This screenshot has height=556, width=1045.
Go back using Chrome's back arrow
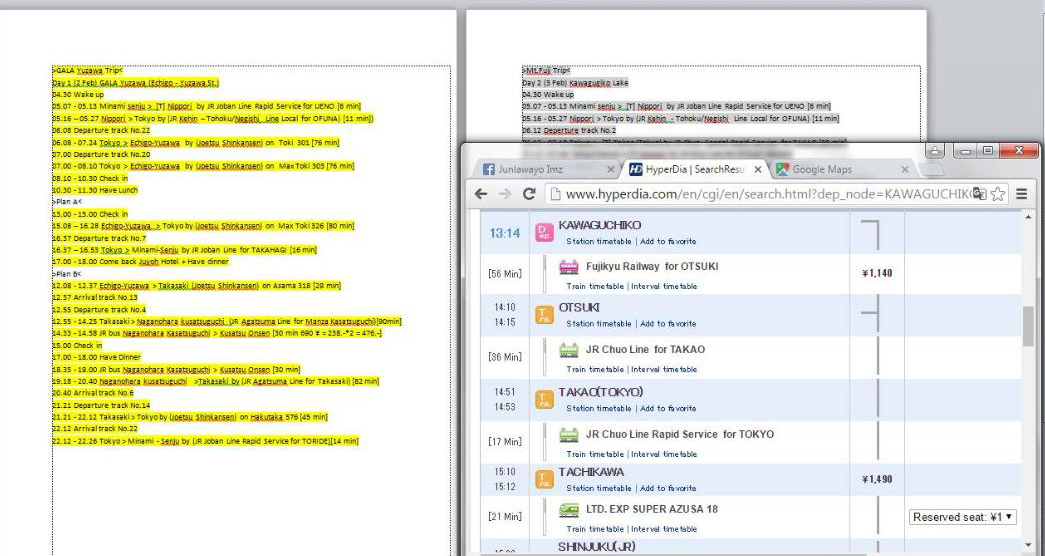481,193
